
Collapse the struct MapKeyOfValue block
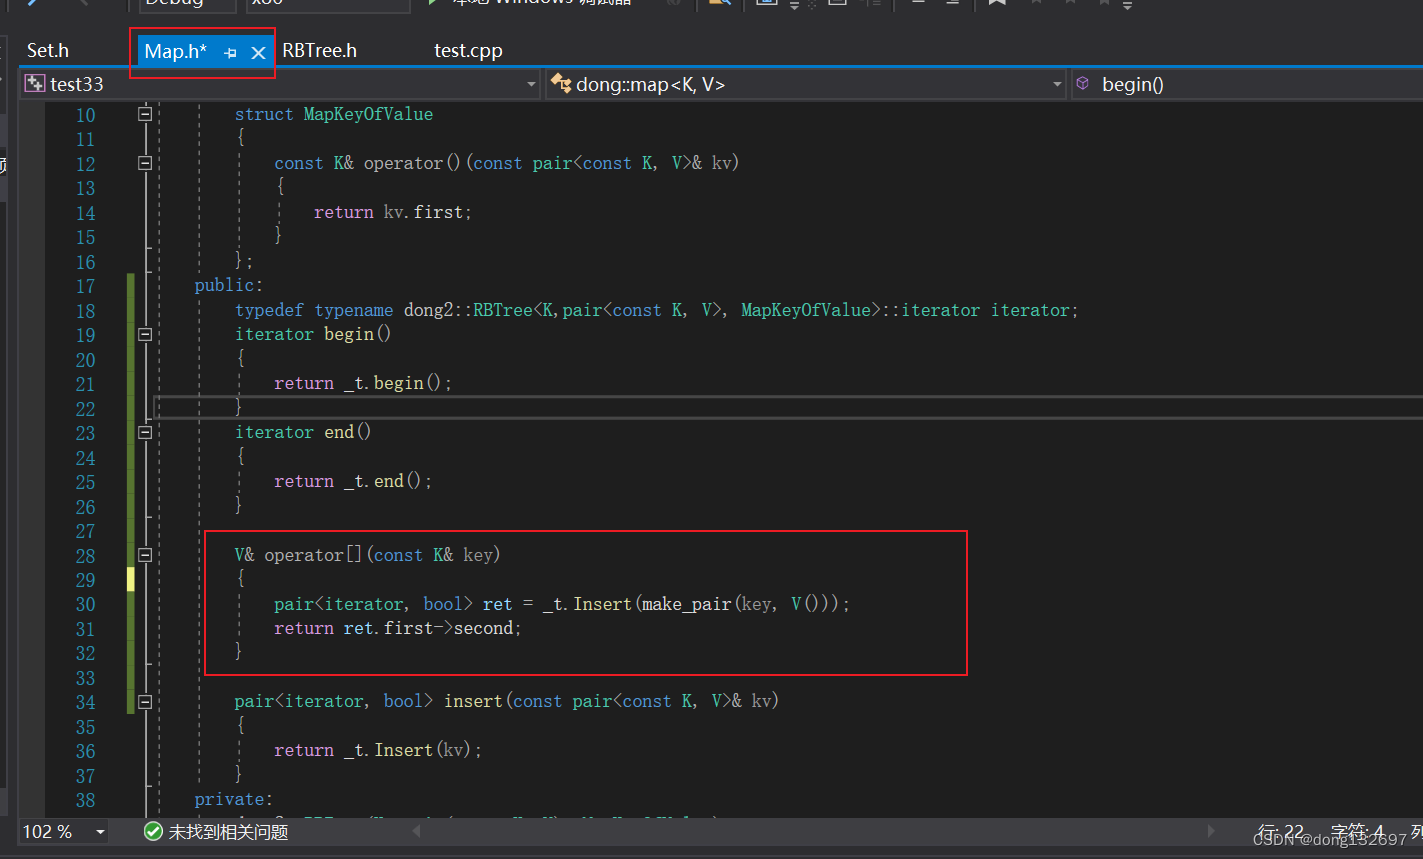[x=145, y=114]
